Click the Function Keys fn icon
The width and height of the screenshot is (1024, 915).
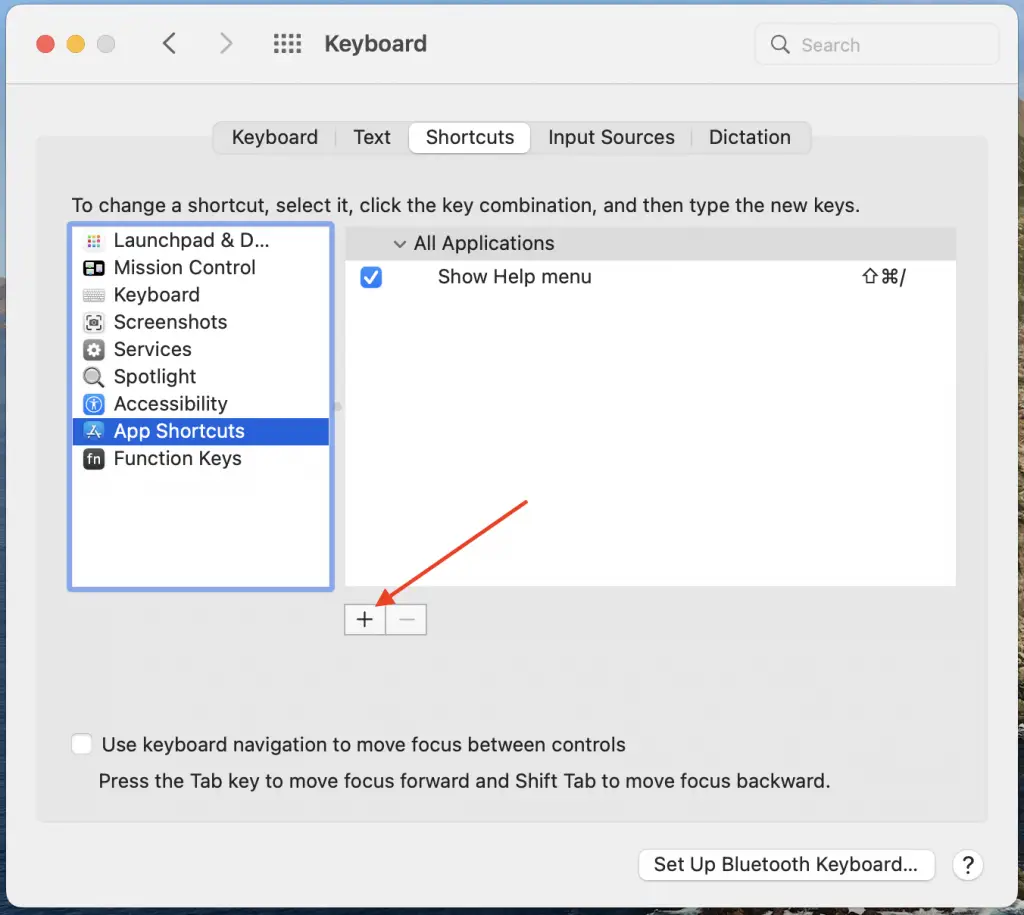(x=94, y=459)
